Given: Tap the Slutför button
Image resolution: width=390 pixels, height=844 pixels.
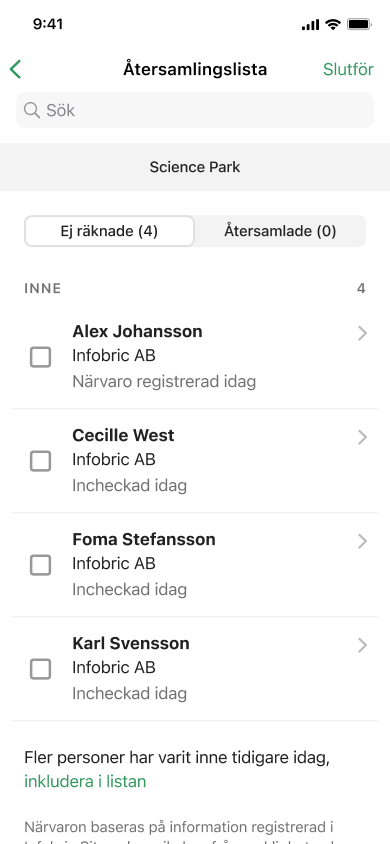Looking at the screenshot, I should pos(348,69).
